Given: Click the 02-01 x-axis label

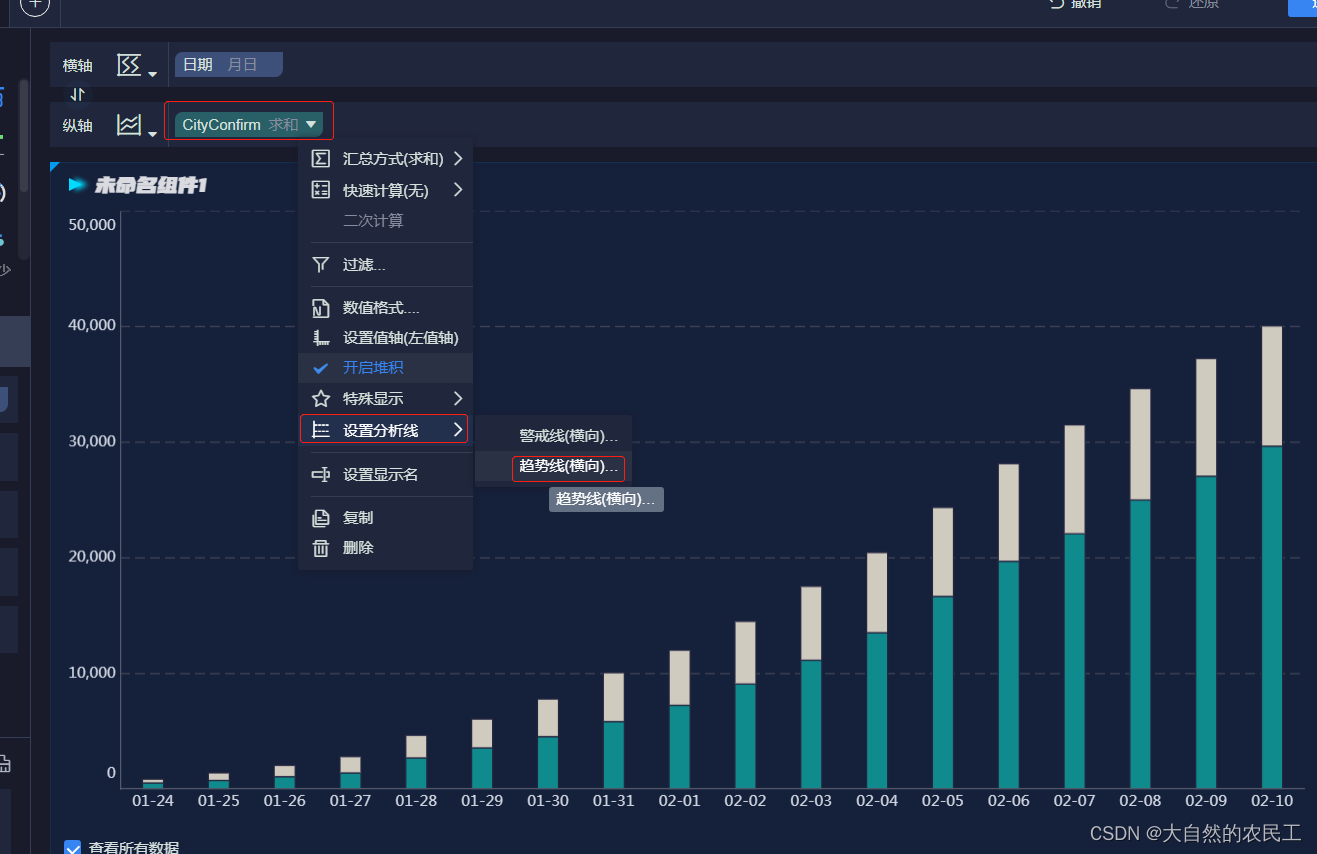Looking at the screenshot, I should (x=680, y=801).
